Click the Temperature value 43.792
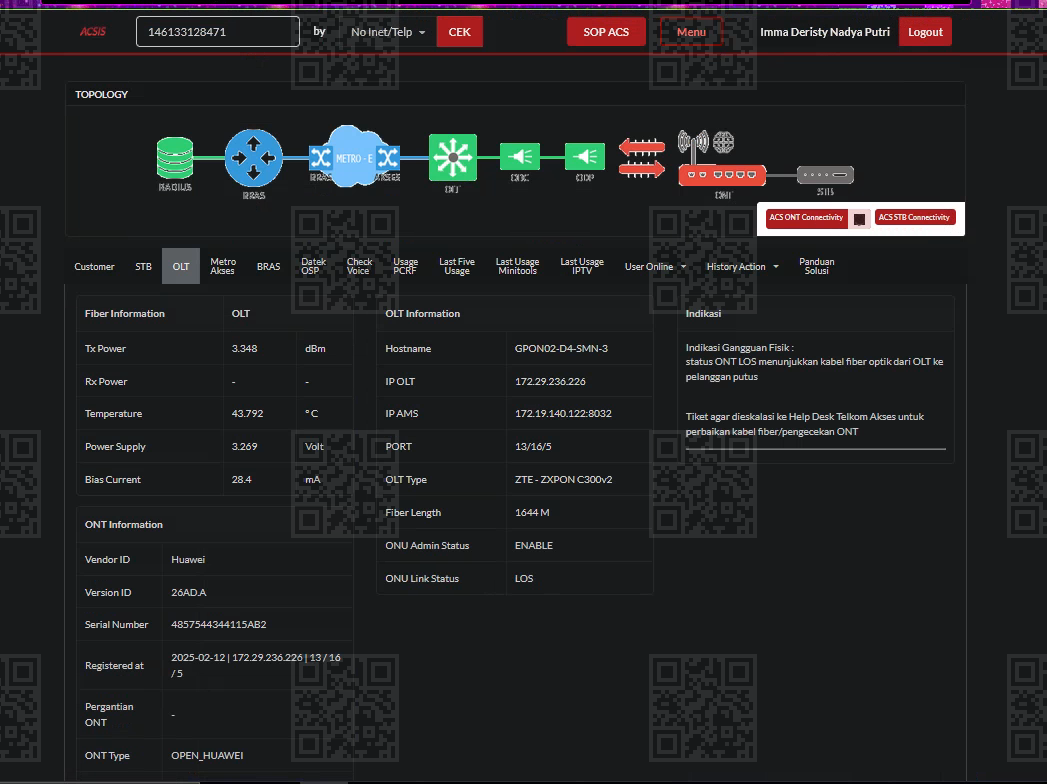Screen dimensions: 1047x784 click(x=247, y=413)
